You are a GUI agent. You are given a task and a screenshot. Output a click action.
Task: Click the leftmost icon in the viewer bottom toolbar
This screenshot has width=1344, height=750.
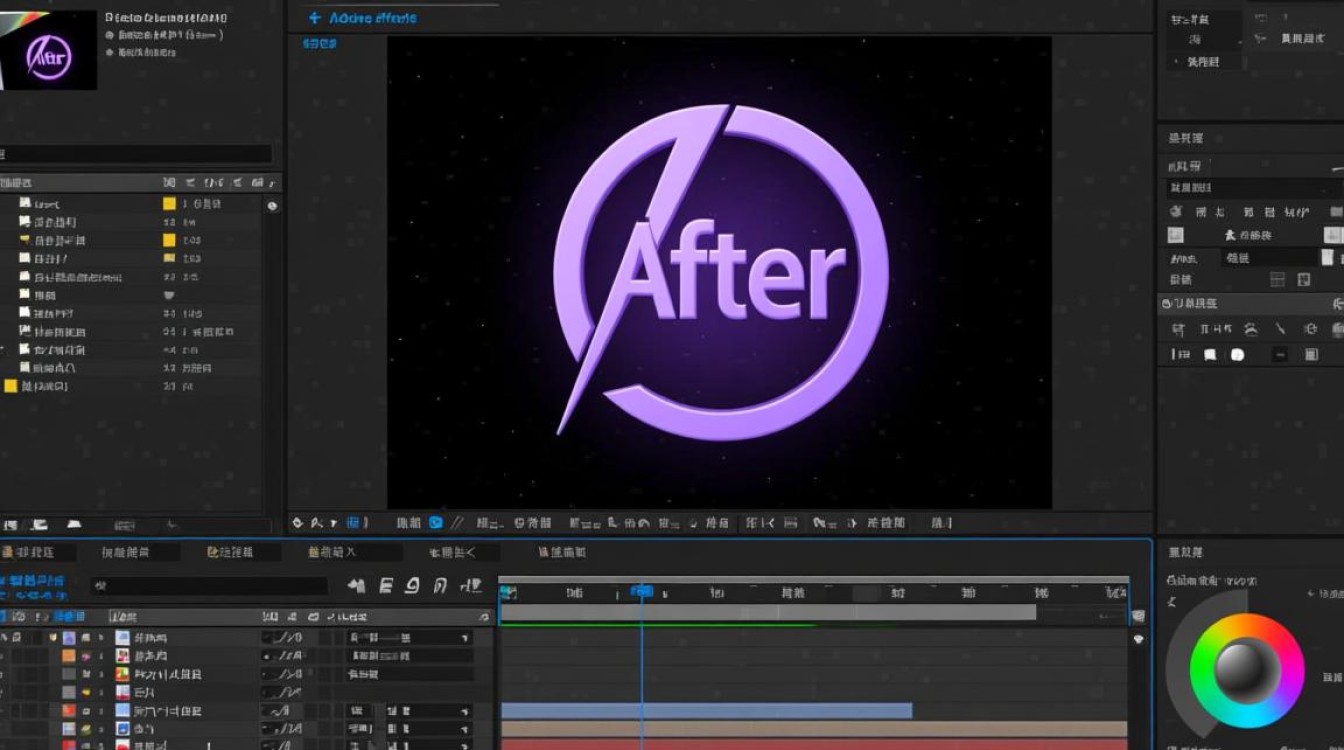tap(298, 522)
